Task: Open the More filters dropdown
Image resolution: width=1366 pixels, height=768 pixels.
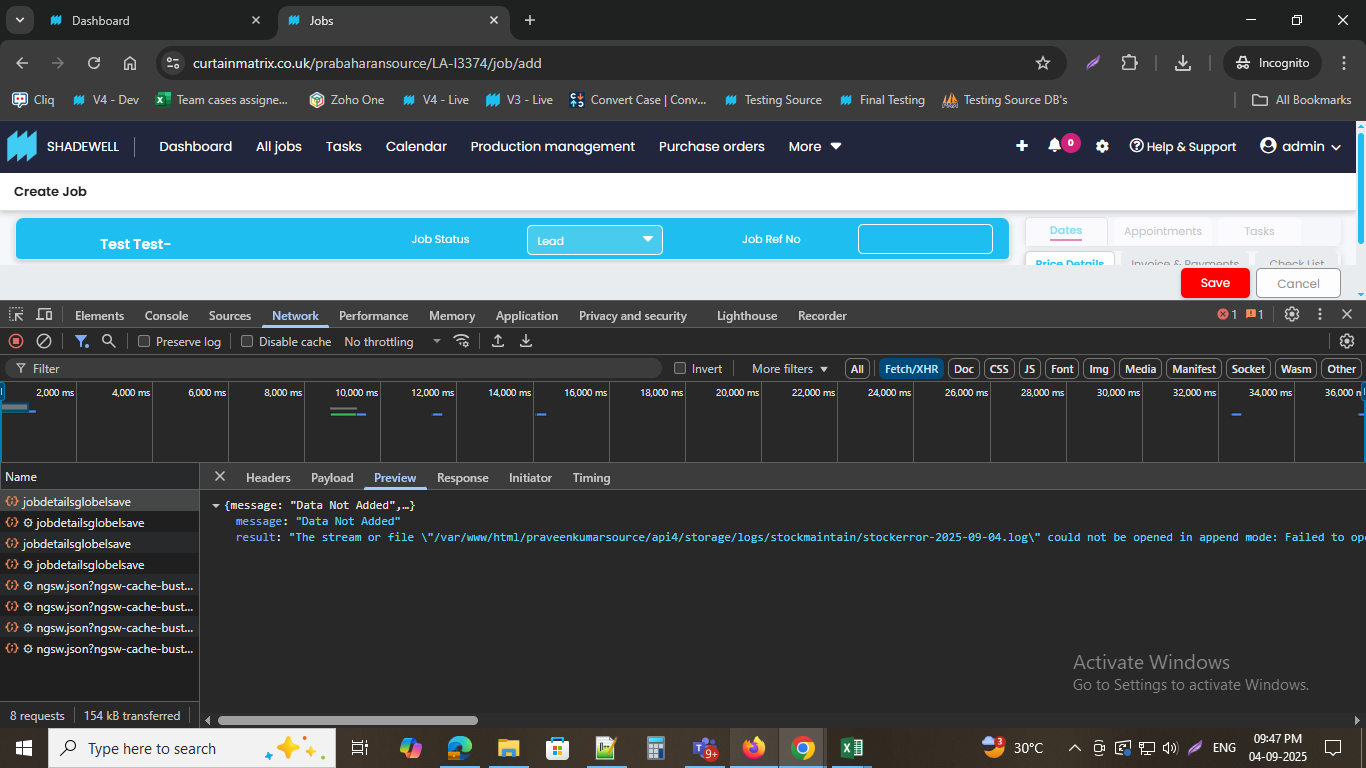Action: tap(789, 368)
